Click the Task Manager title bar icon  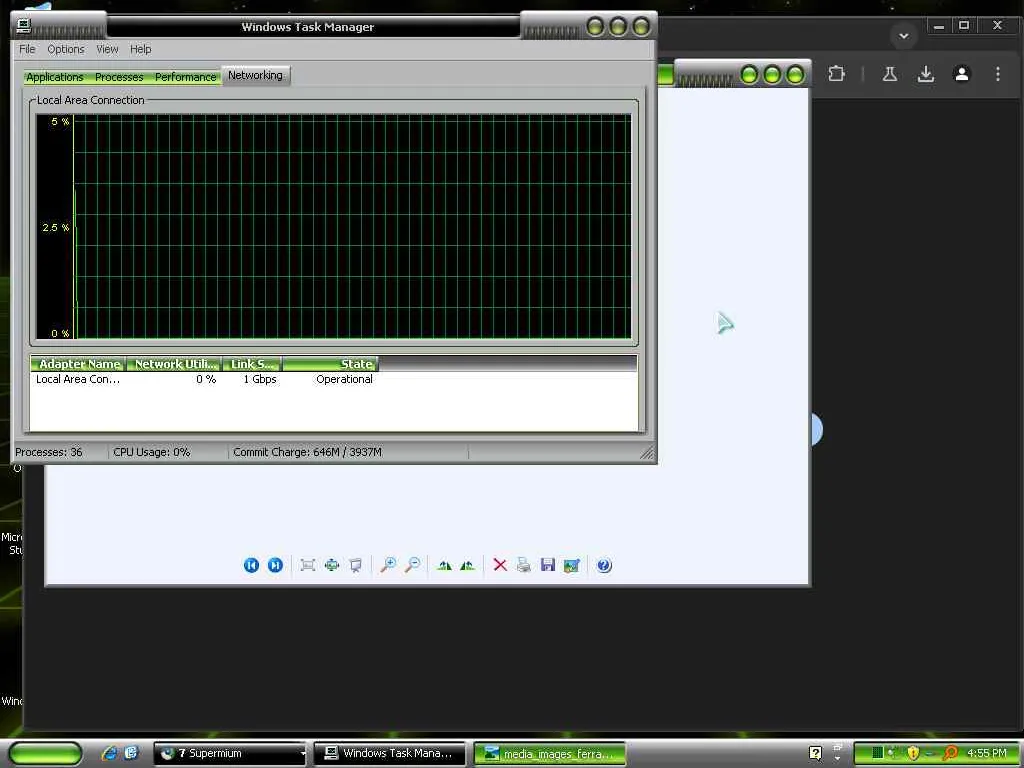(x=24, y=25)
